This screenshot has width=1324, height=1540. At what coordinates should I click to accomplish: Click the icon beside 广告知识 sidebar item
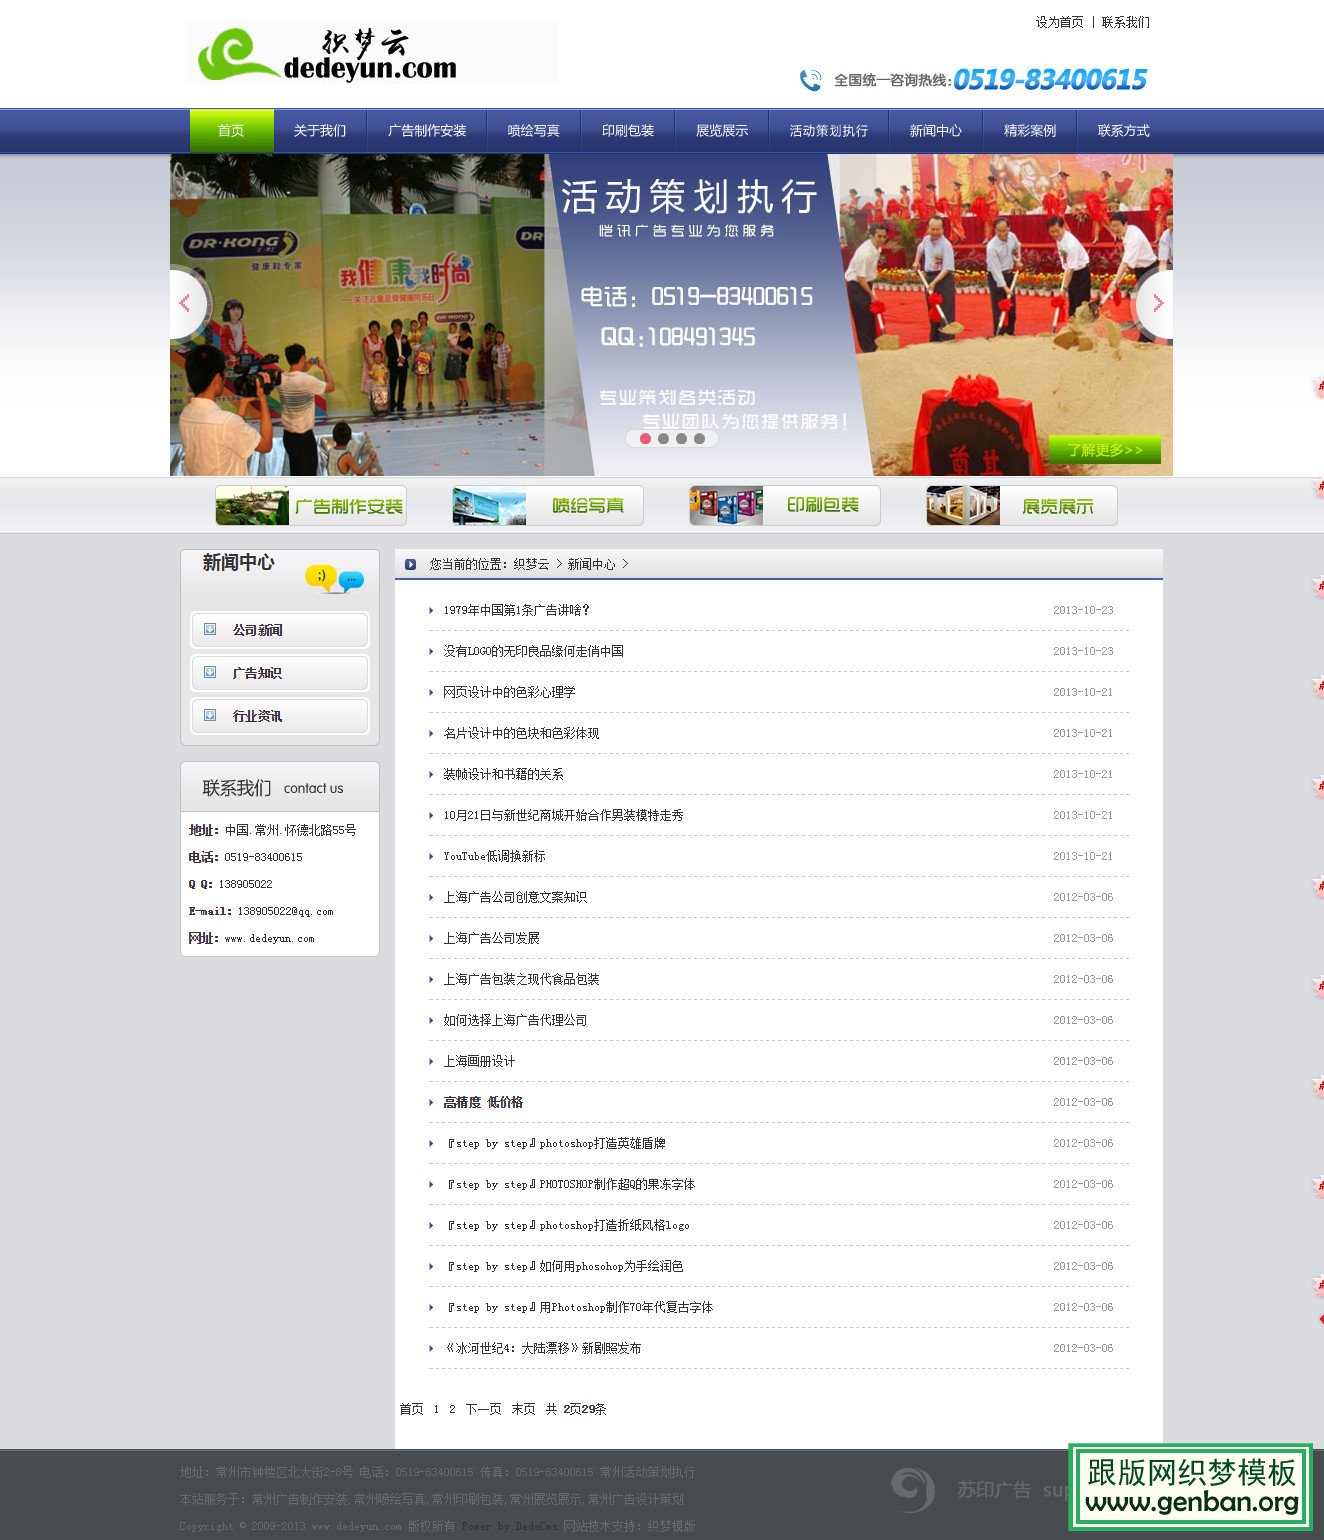tap(209, 672)
